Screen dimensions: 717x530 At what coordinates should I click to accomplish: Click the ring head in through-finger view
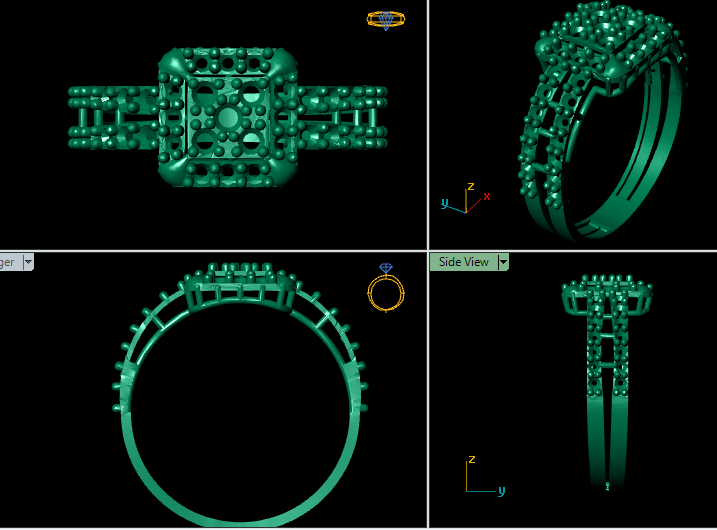[x=238, y=285]
